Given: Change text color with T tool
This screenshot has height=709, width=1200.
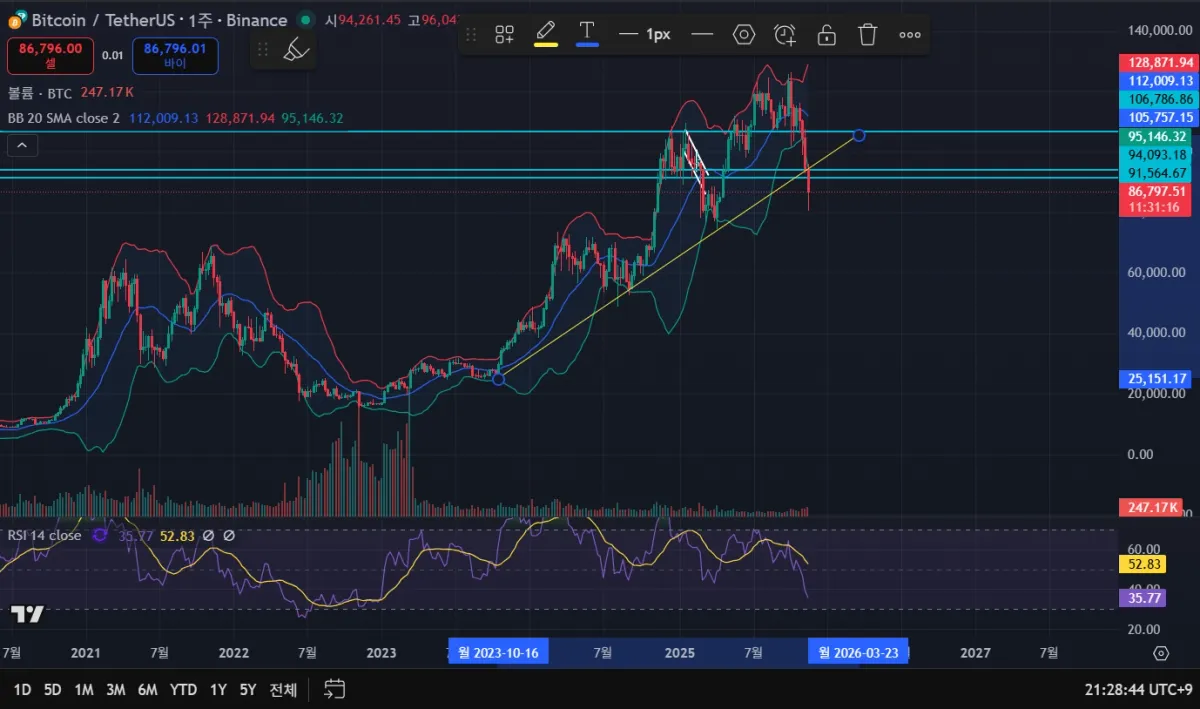Looking at the screenshot, I should [x=588, y=33].
